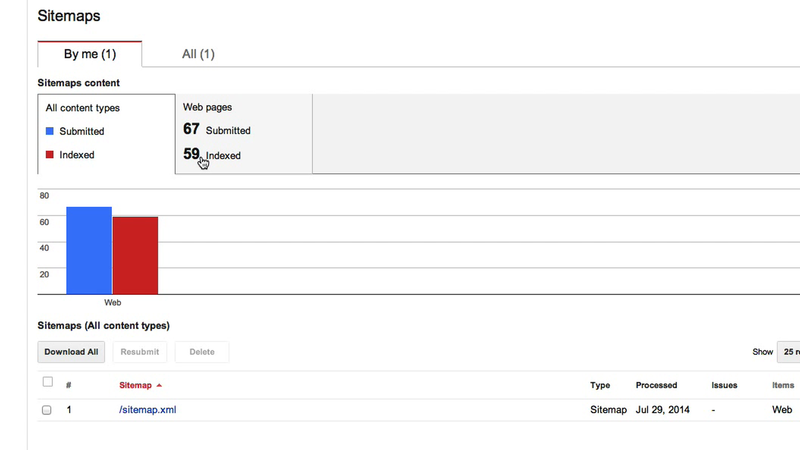Click the blue Submitted bar in chart
This screenshot has width=800, height=450.
point(89,251)
